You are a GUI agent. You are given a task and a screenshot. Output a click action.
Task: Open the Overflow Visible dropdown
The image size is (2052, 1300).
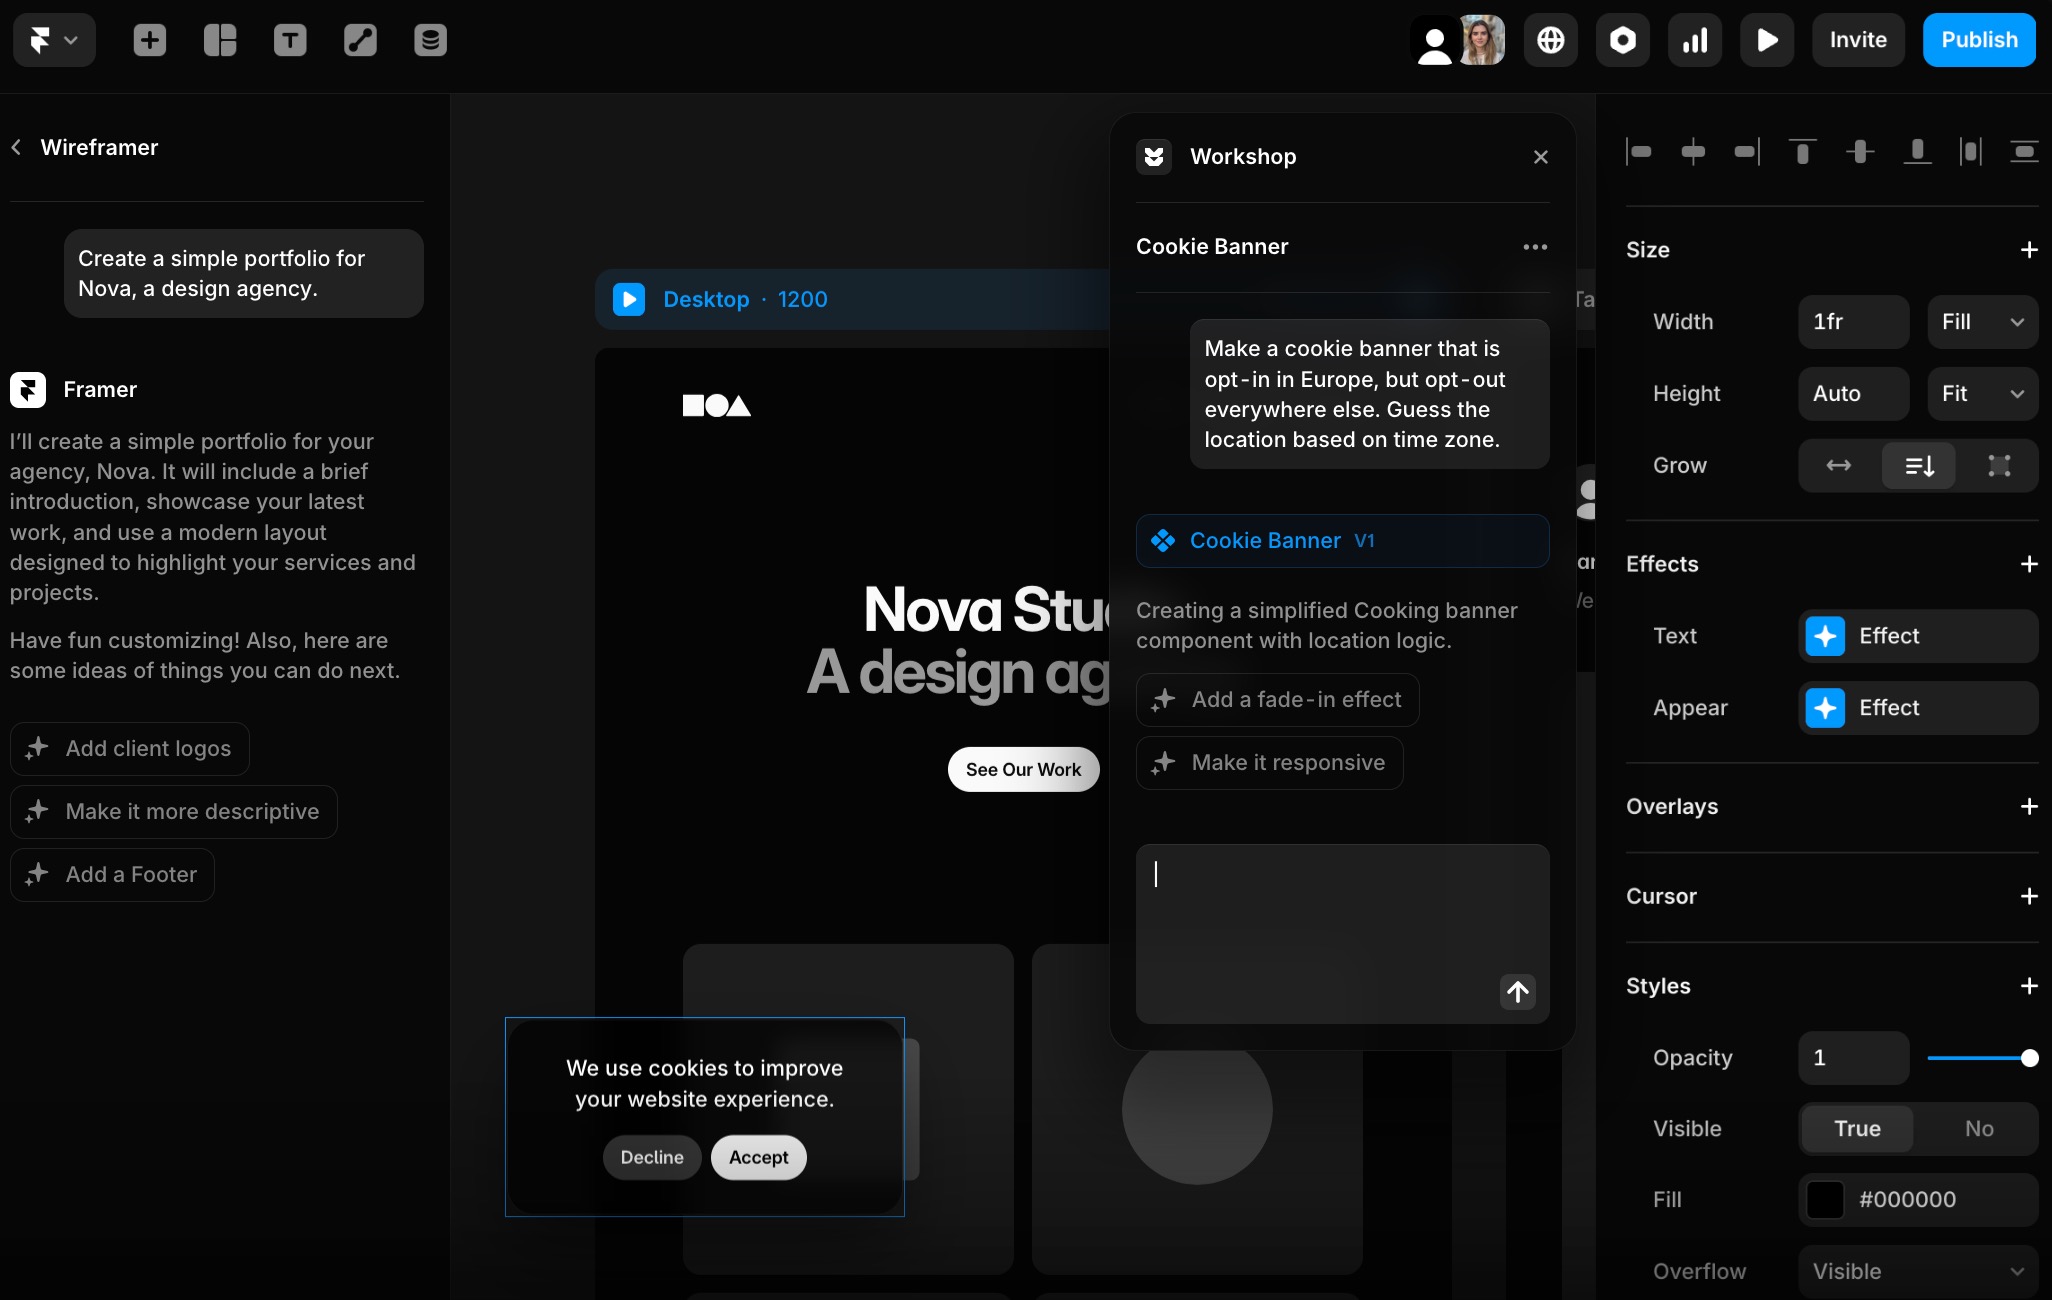point(1918,1271)
